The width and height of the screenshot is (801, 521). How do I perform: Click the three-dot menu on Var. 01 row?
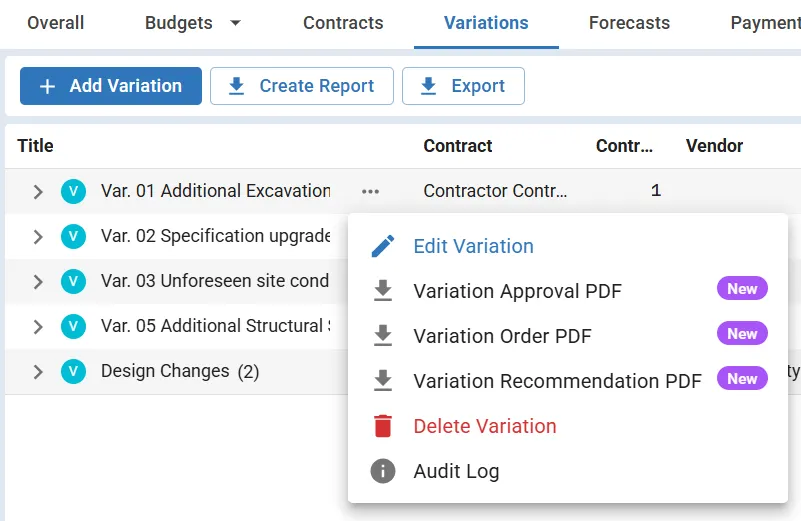(371, 191)
